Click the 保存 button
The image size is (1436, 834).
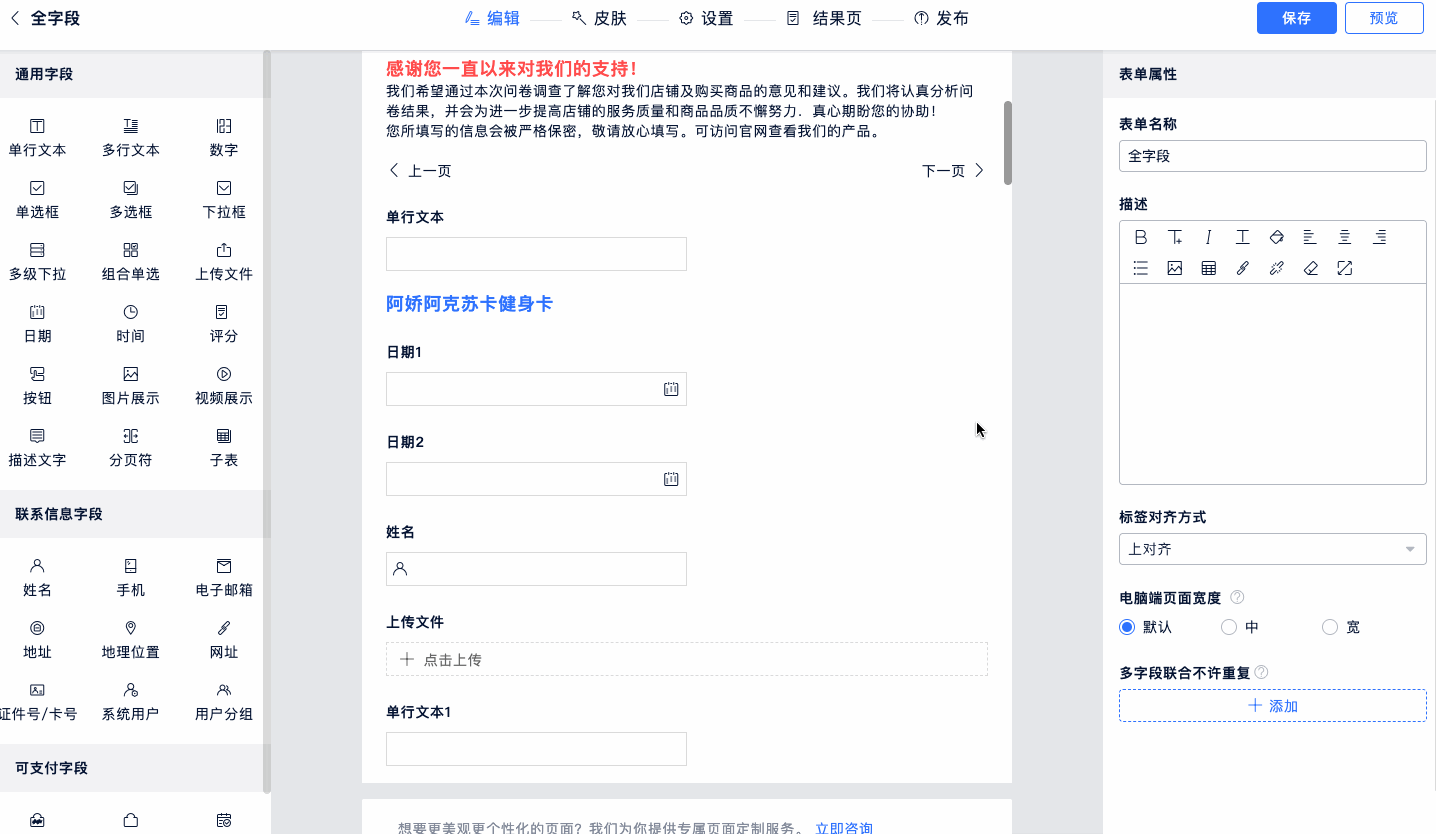click(1296, 18)
